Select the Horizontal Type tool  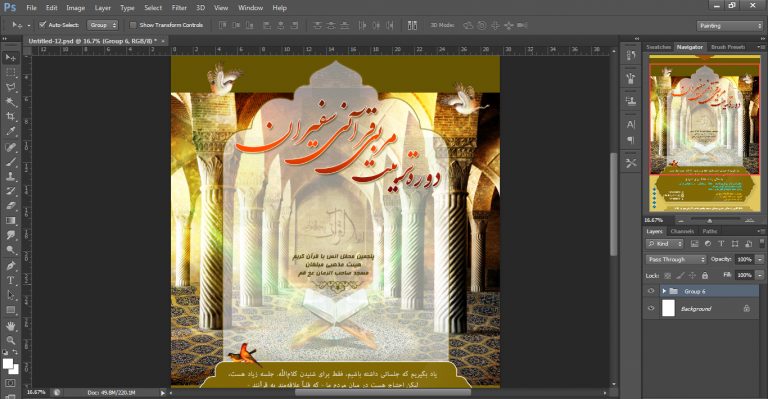pos(10,281)
